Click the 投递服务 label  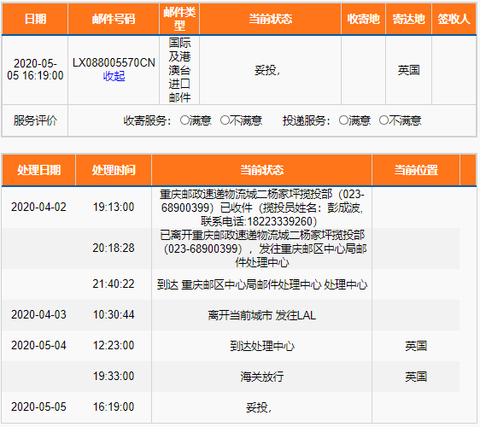click(306, 120)
